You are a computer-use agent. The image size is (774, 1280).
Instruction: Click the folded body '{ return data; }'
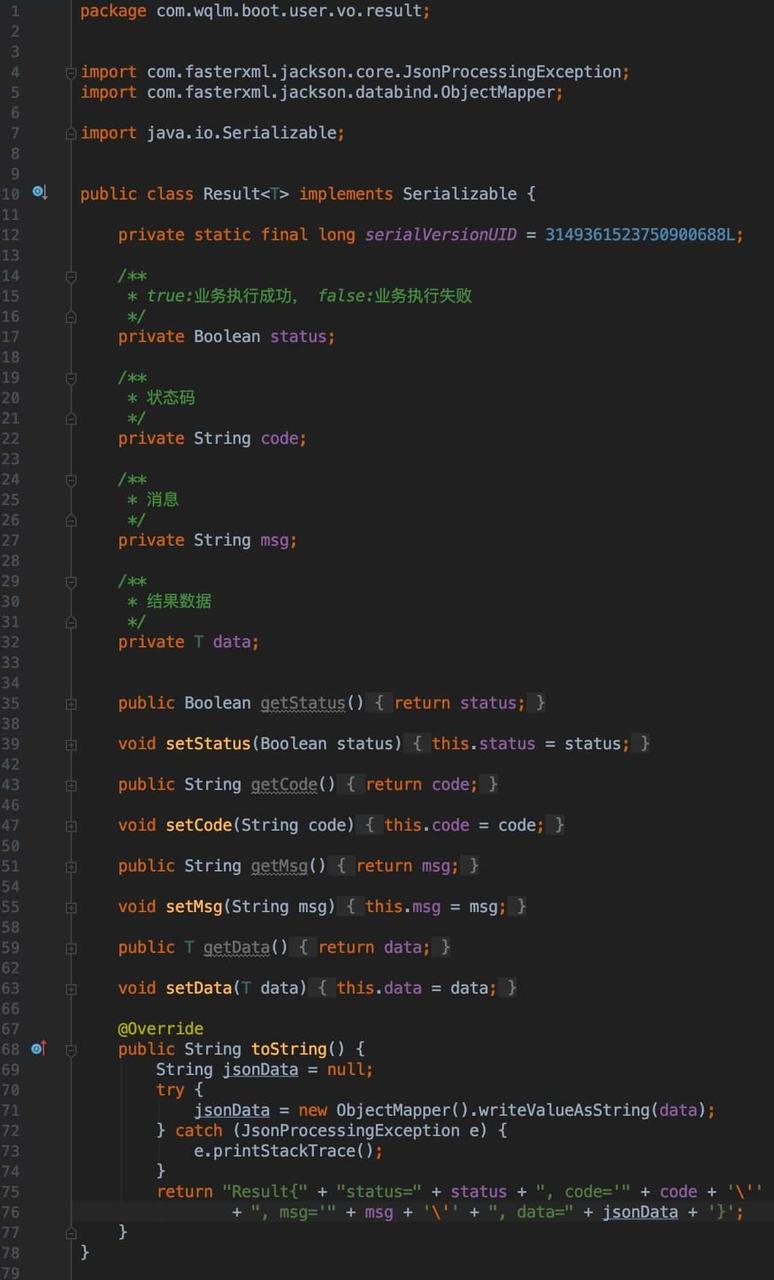(374, 947)
